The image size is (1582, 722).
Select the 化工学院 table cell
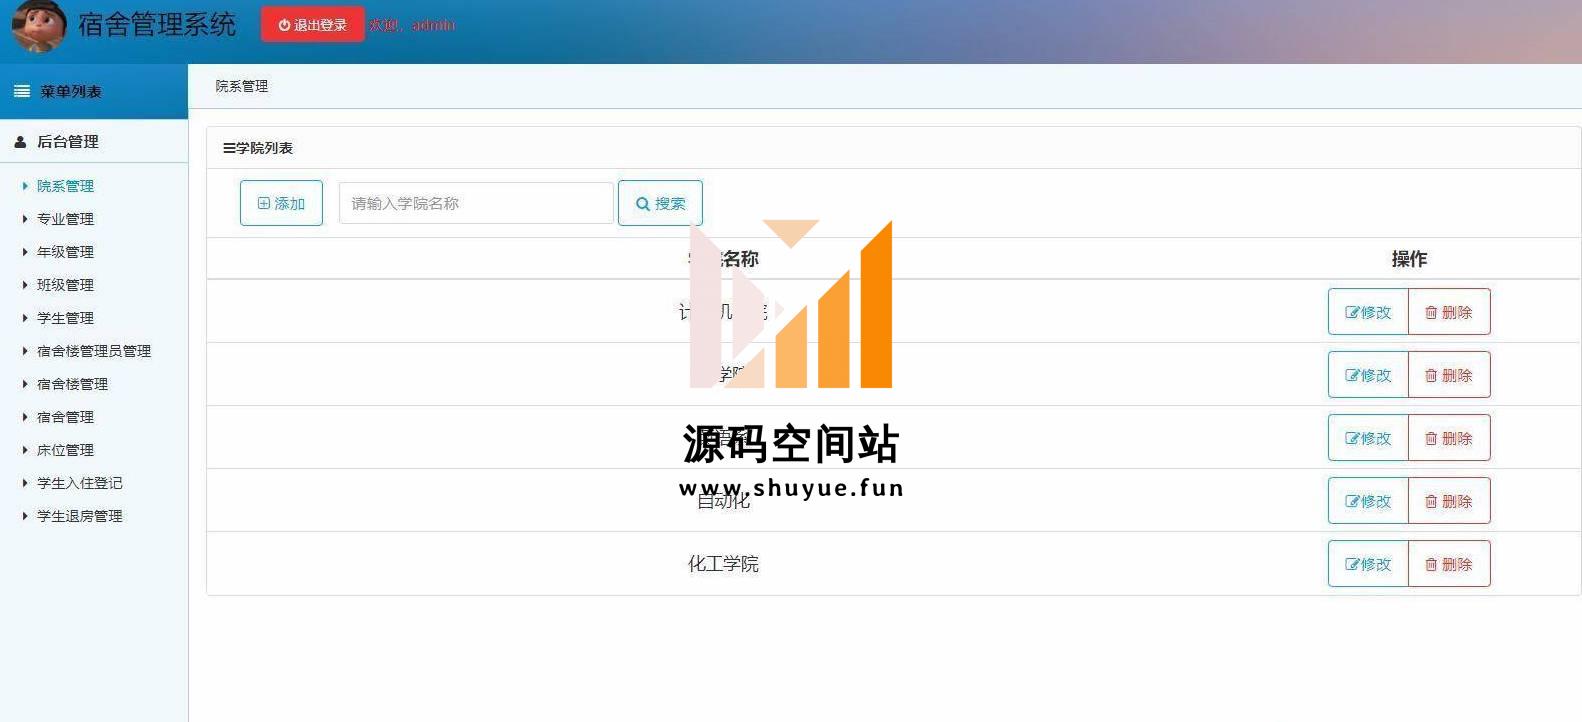723,564
